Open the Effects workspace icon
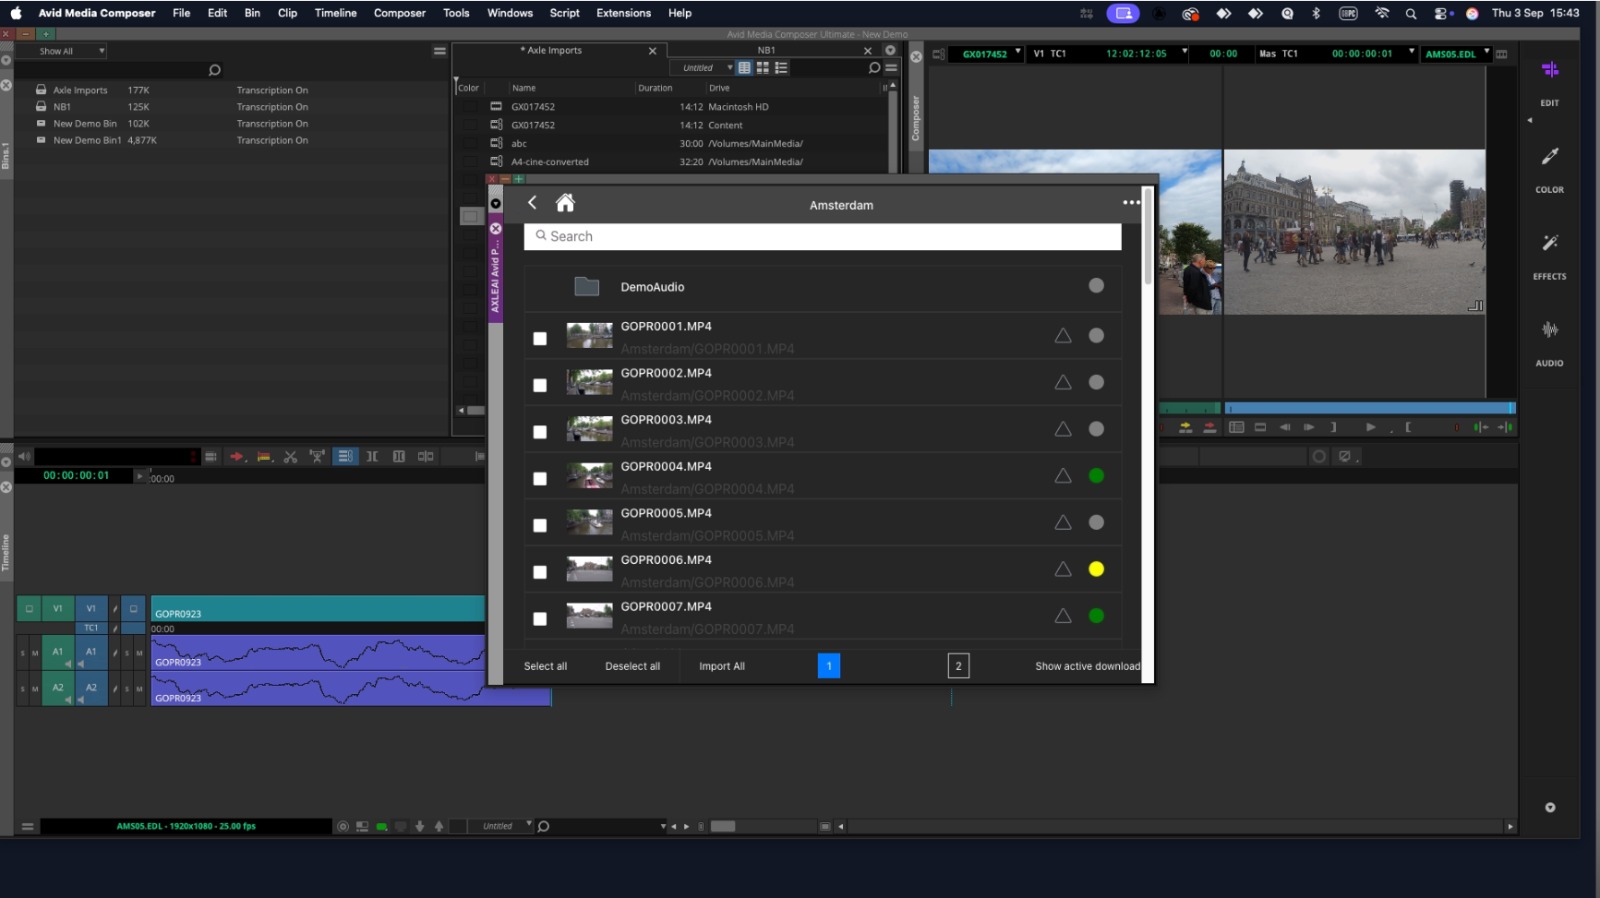Viewport: 1600px width, 898px height. [x=1549, y=243]
